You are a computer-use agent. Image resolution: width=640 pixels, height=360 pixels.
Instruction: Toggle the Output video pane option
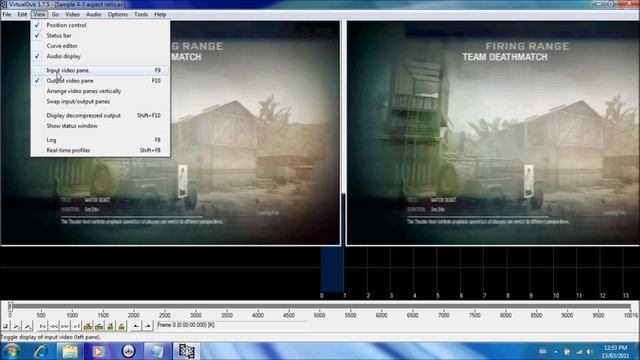100,80
